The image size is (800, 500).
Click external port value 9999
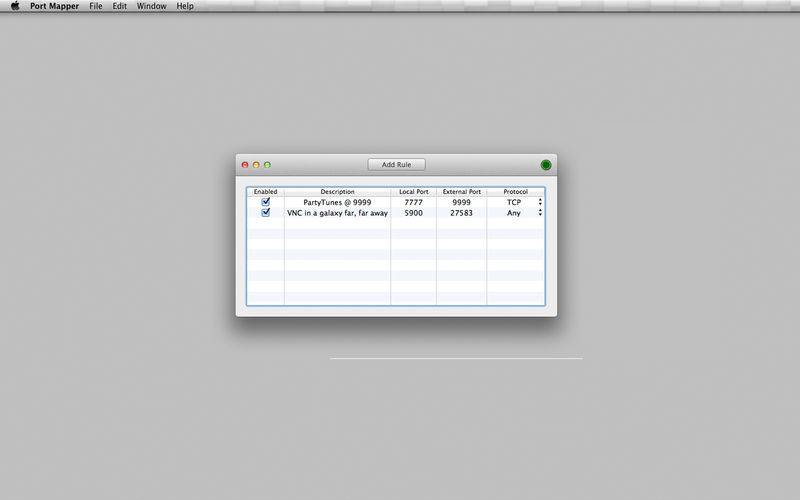[462, 202]
